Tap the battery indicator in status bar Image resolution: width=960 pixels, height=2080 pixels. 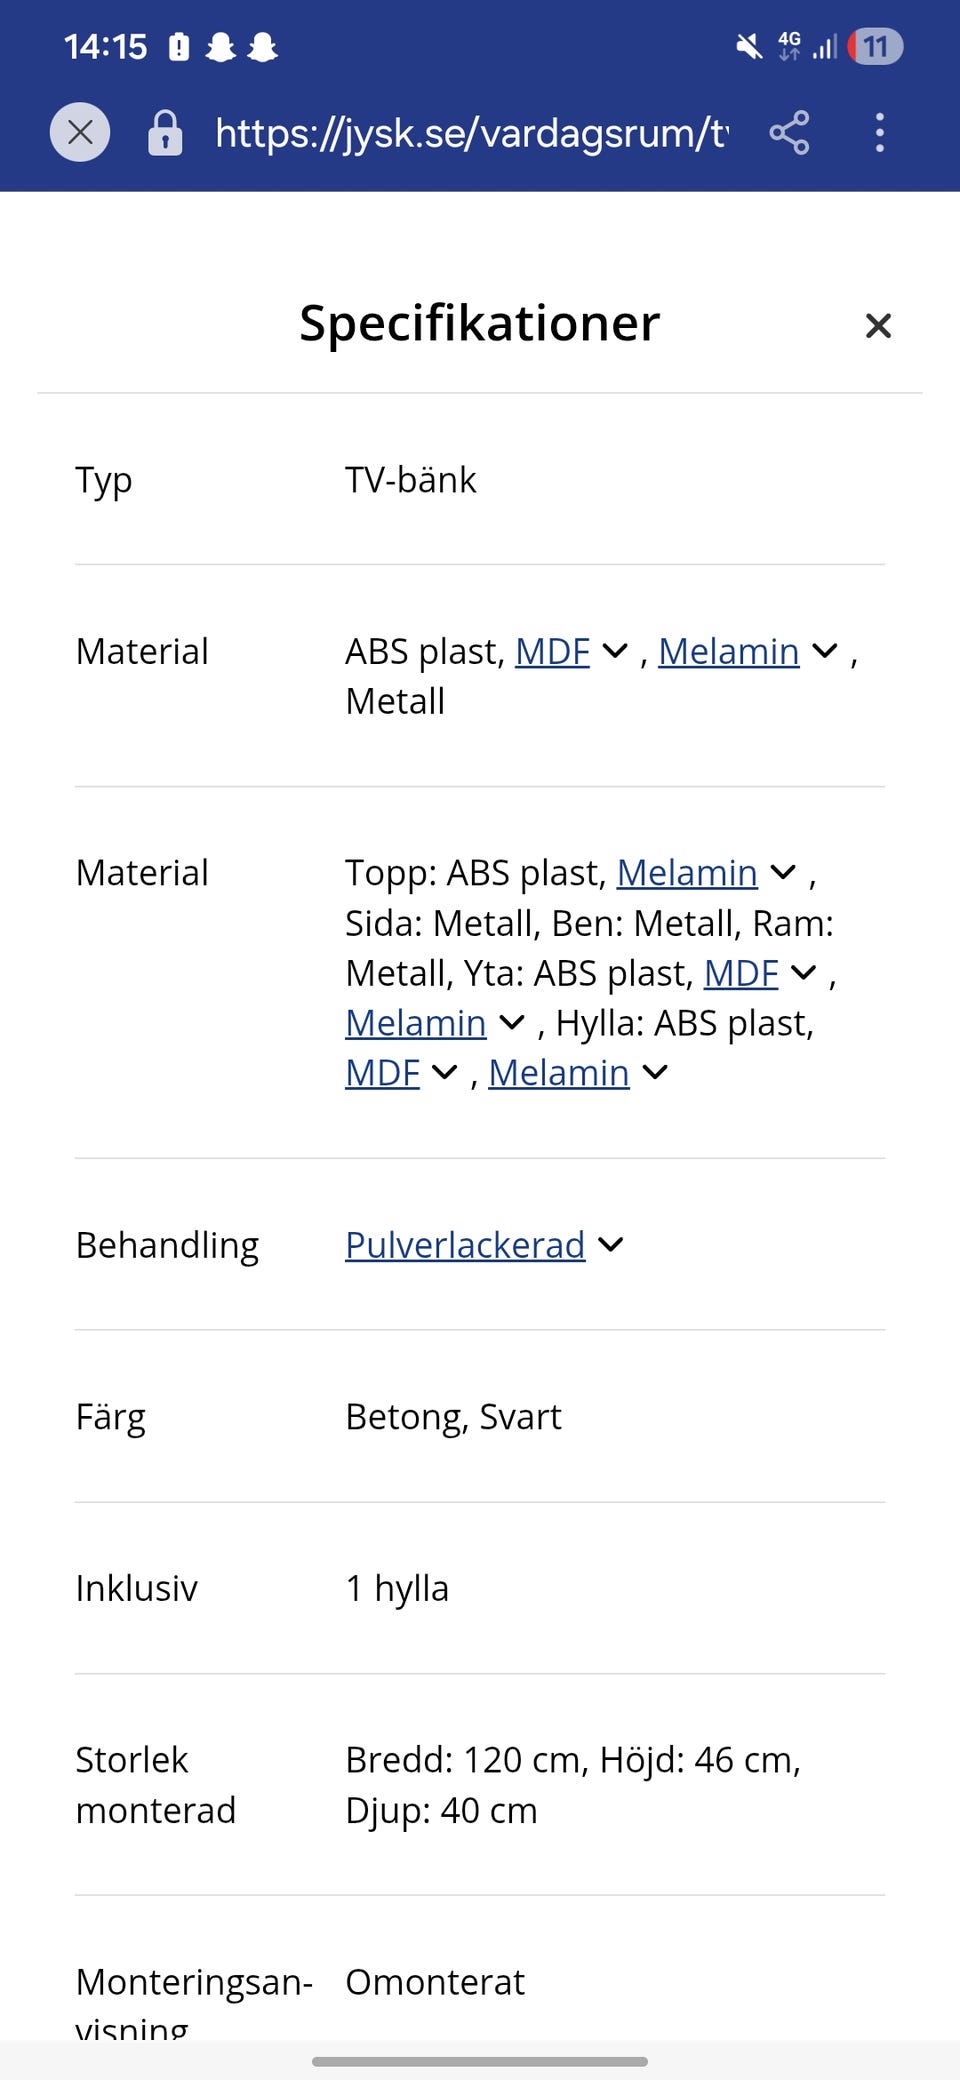point(875,46)
